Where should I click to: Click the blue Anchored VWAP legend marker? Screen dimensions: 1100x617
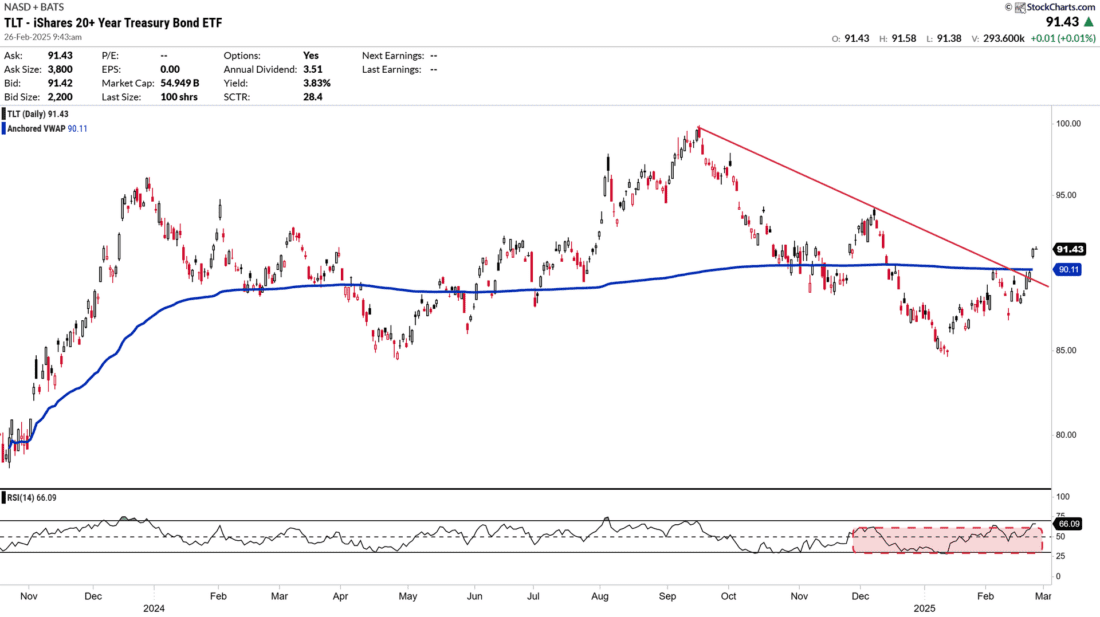[x=3, y=127]
